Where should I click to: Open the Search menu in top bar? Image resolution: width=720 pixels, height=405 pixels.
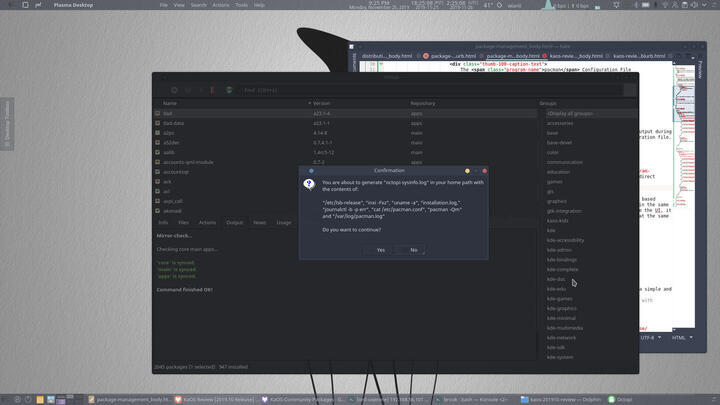[x=198, y=5]
